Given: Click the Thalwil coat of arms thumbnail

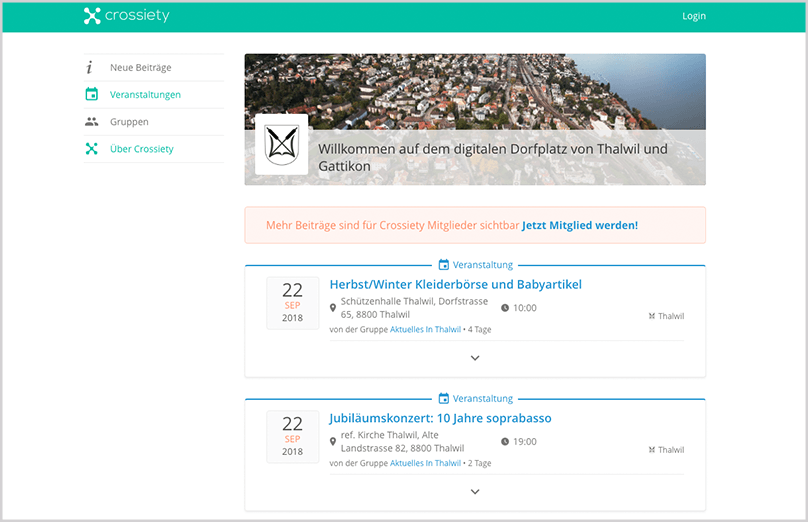Looking at the screenshot, I should (281, 145).
